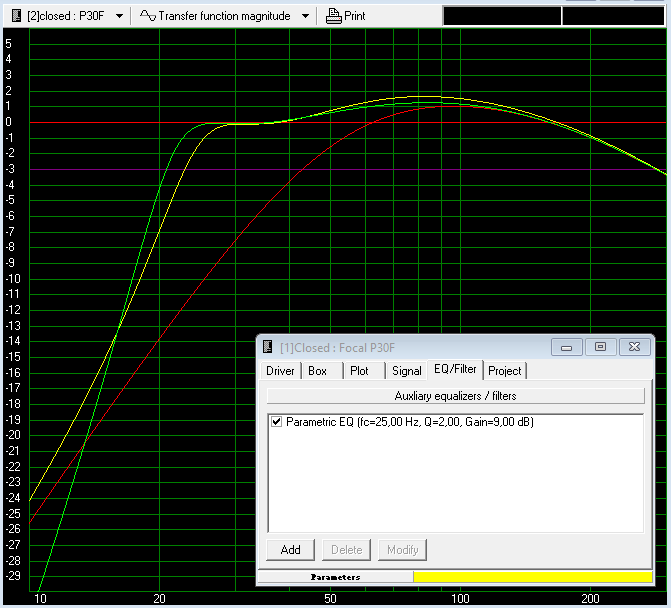The width and height of the screenshot is (671, 608).
Task: Maximize the Closed : Focal P30F dialog
Action: pyautogui.click(x=600, y=347)
